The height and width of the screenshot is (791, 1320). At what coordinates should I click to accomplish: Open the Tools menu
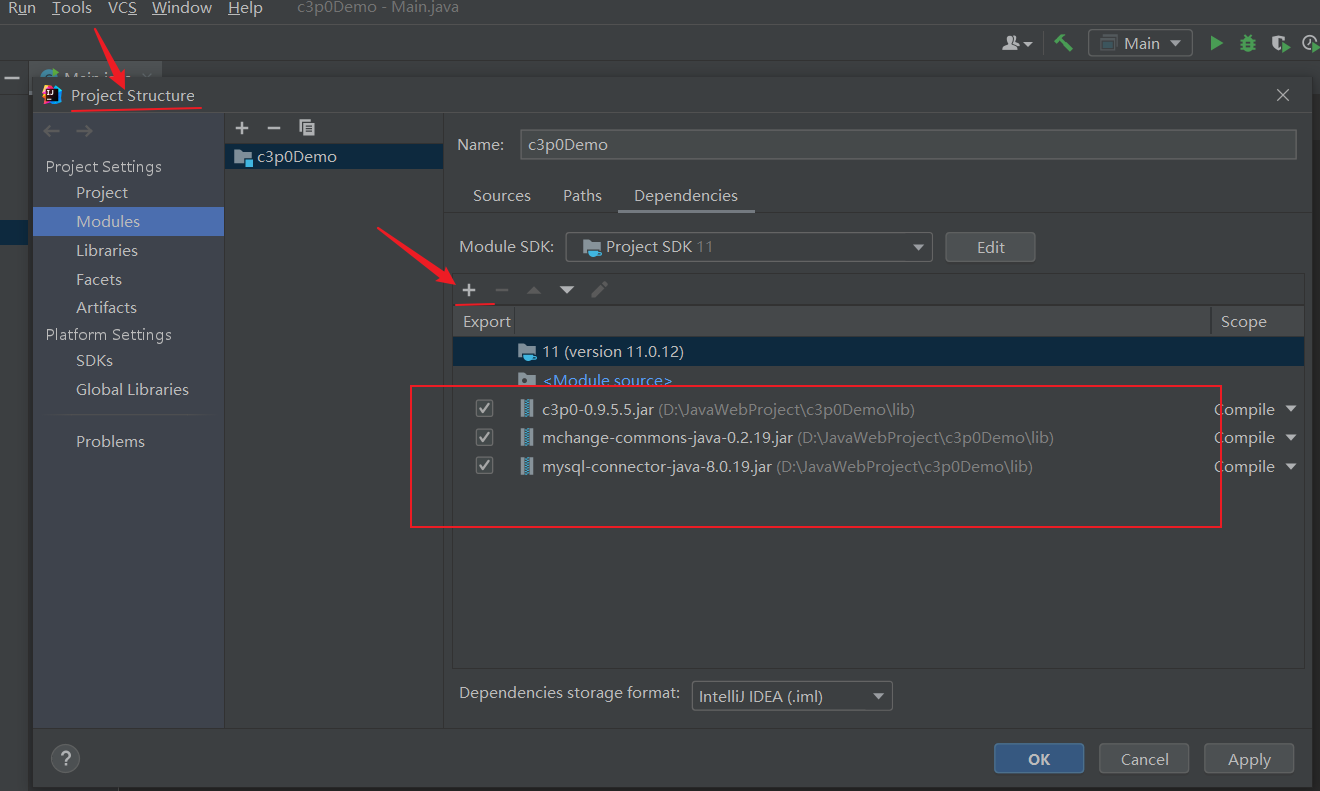(72, 8)
